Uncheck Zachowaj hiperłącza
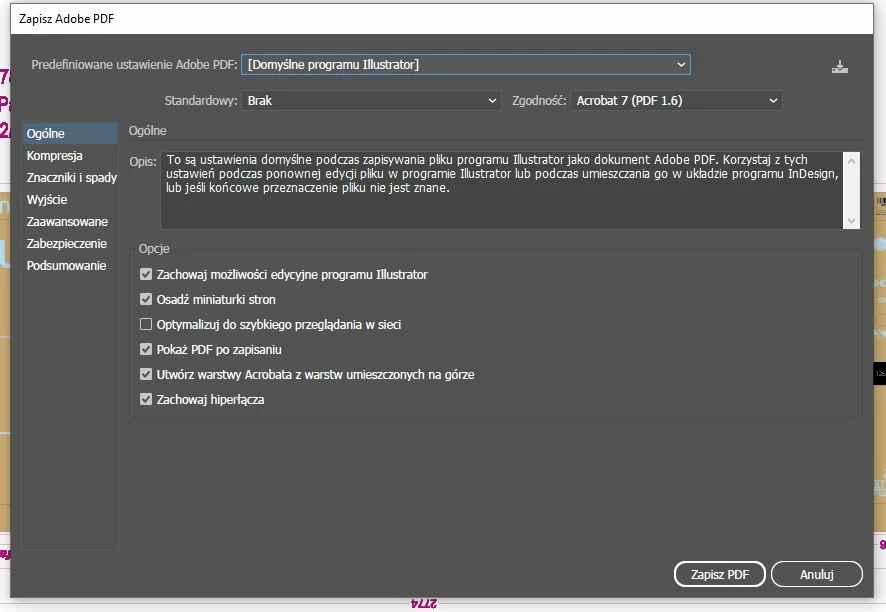The width and height of the screenshot is (886, 612). pos(146,399)
